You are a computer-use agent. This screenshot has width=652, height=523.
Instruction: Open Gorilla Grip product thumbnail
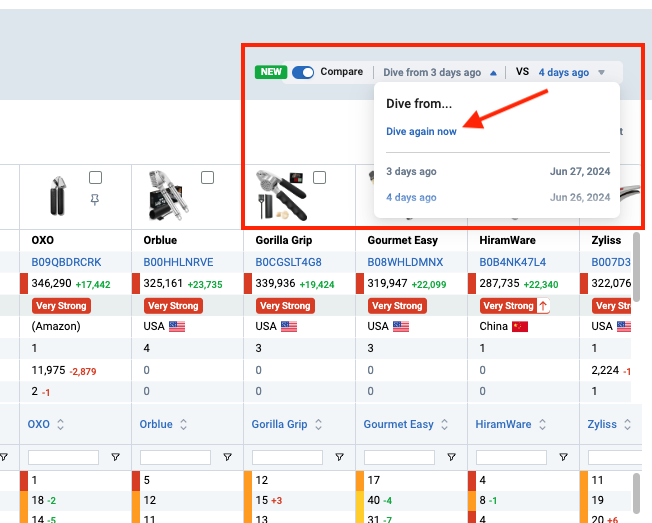pos(281,195)
